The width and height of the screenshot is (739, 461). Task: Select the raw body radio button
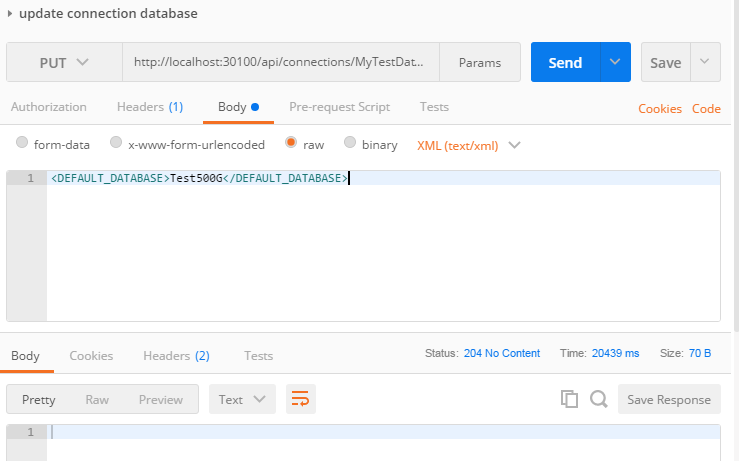(x=291, y=142)
